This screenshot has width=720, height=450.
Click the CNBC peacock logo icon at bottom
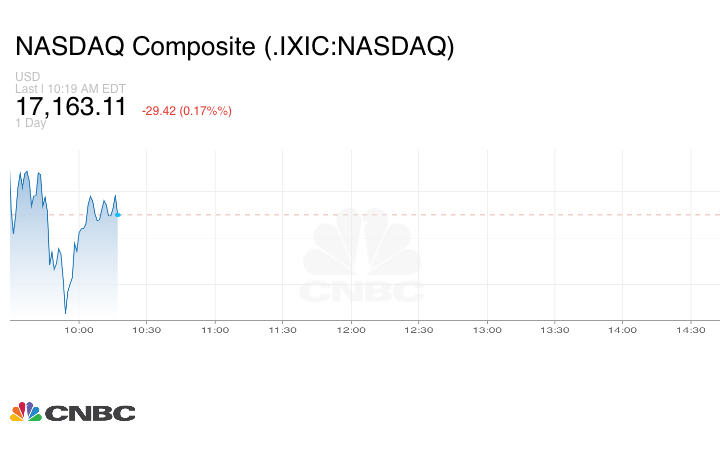click(26, 412)
